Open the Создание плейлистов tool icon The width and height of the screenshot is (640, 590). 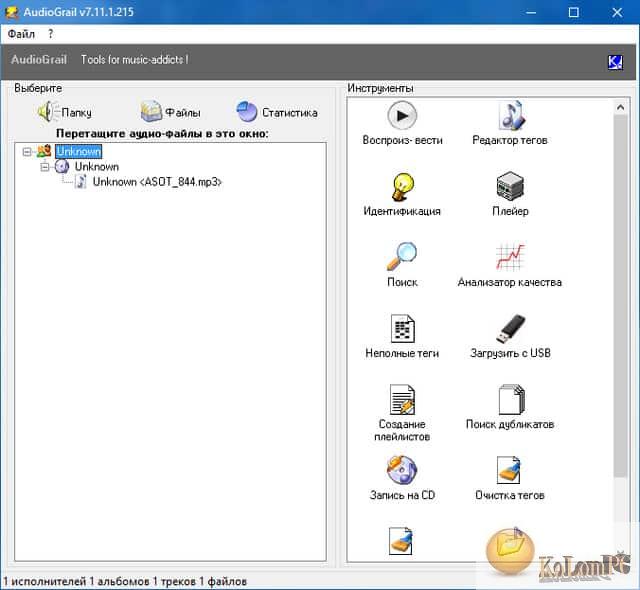click(x=402, y=399)
